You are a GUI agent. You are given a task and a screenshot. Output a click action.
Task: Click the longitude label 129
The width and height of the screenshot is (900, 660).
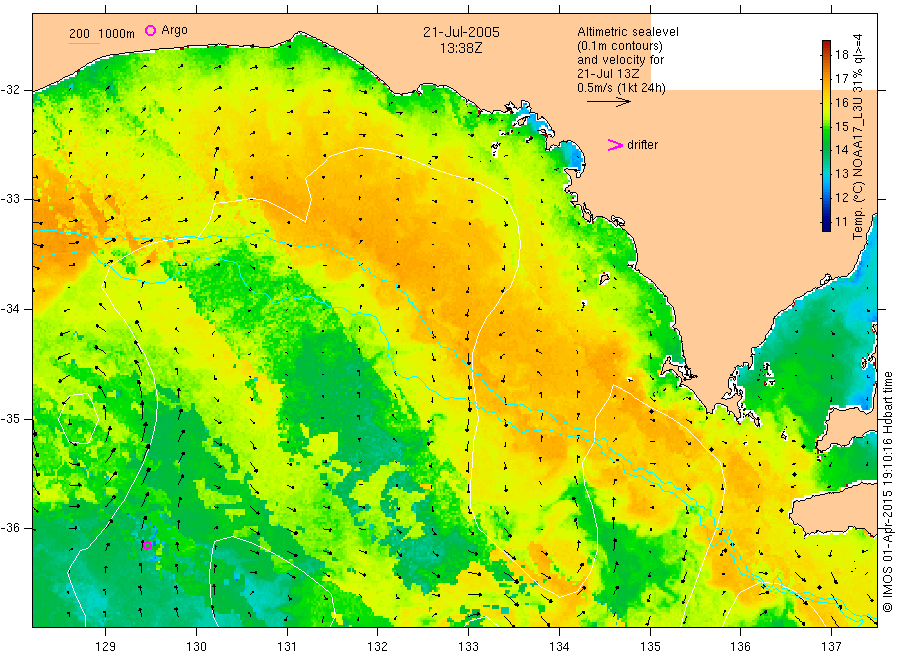pyautogui.click(x=106, y=647)
